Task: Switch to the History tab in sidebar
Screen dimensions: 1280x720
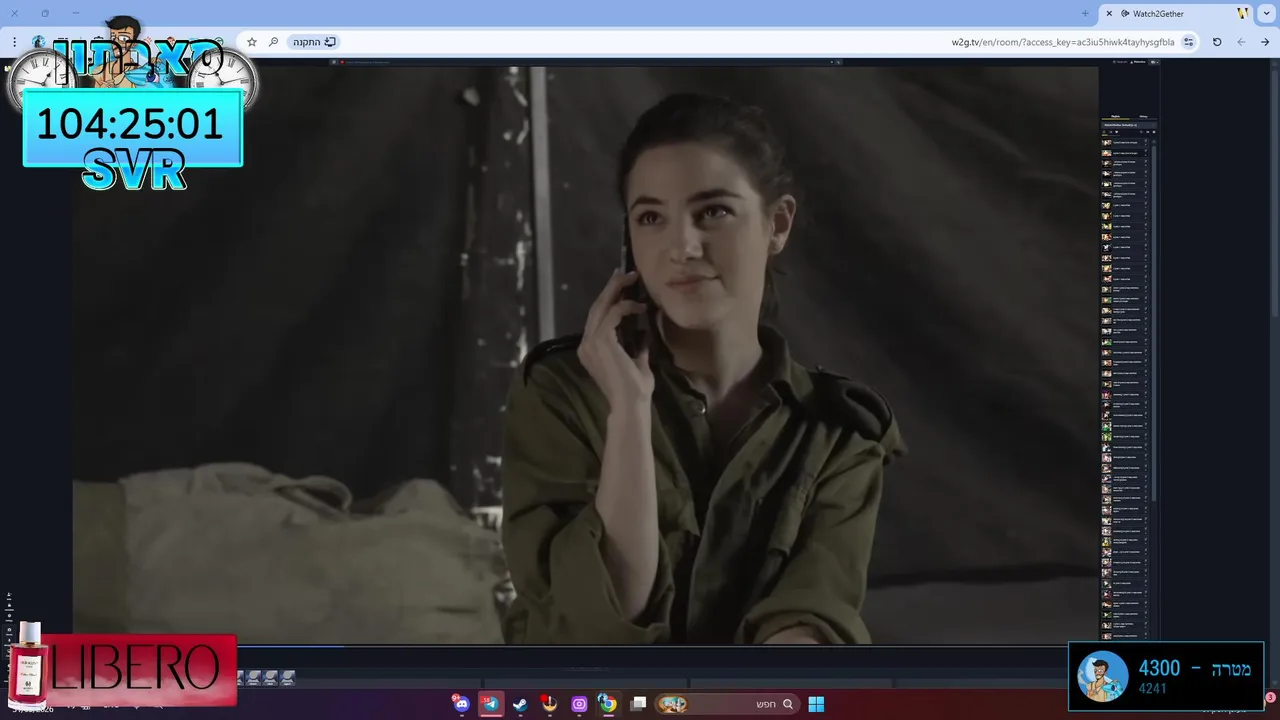Action: [x=1143, y=117]
